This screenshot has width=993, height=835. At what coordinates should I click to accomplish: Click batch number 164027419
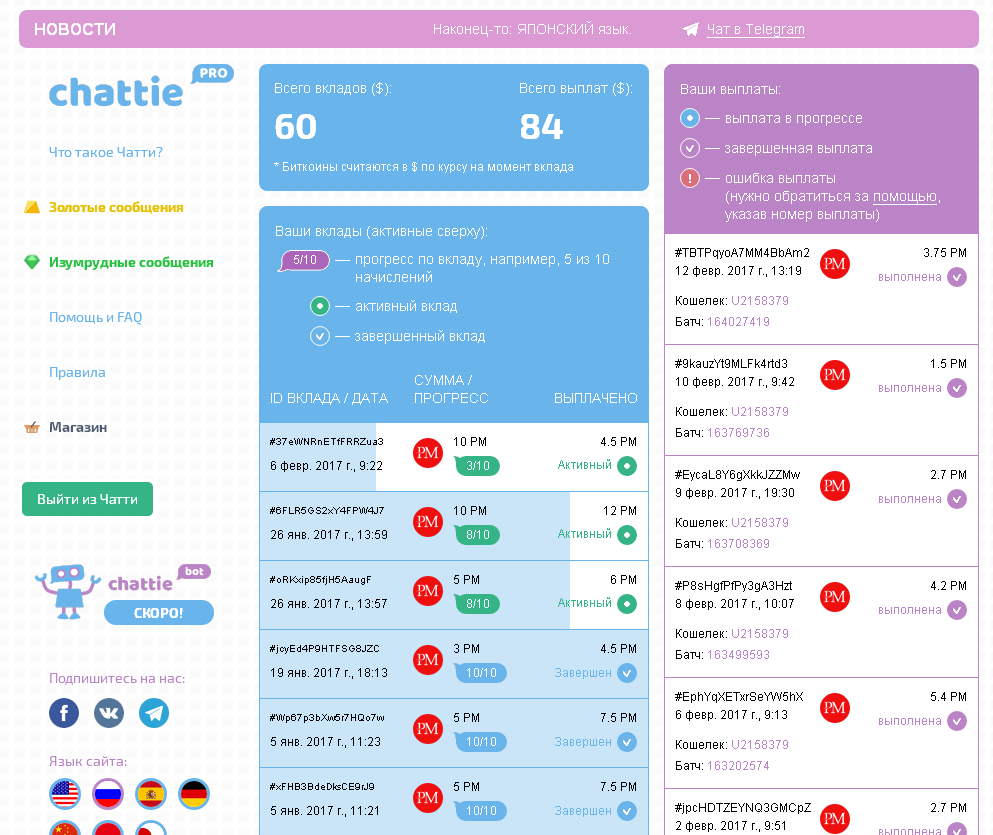click(738, 322)
